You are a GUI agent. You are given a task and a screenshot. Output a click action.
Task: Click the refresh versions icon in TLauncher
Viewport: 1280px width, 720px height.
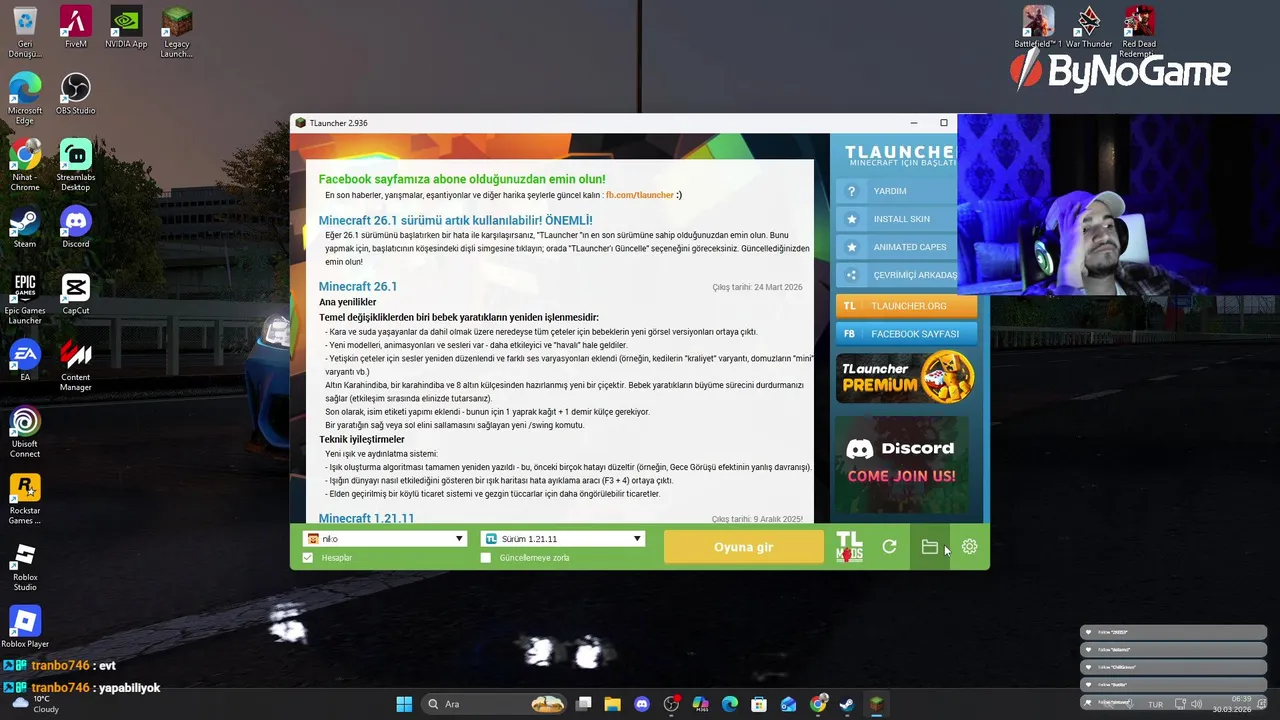[889, 547]
